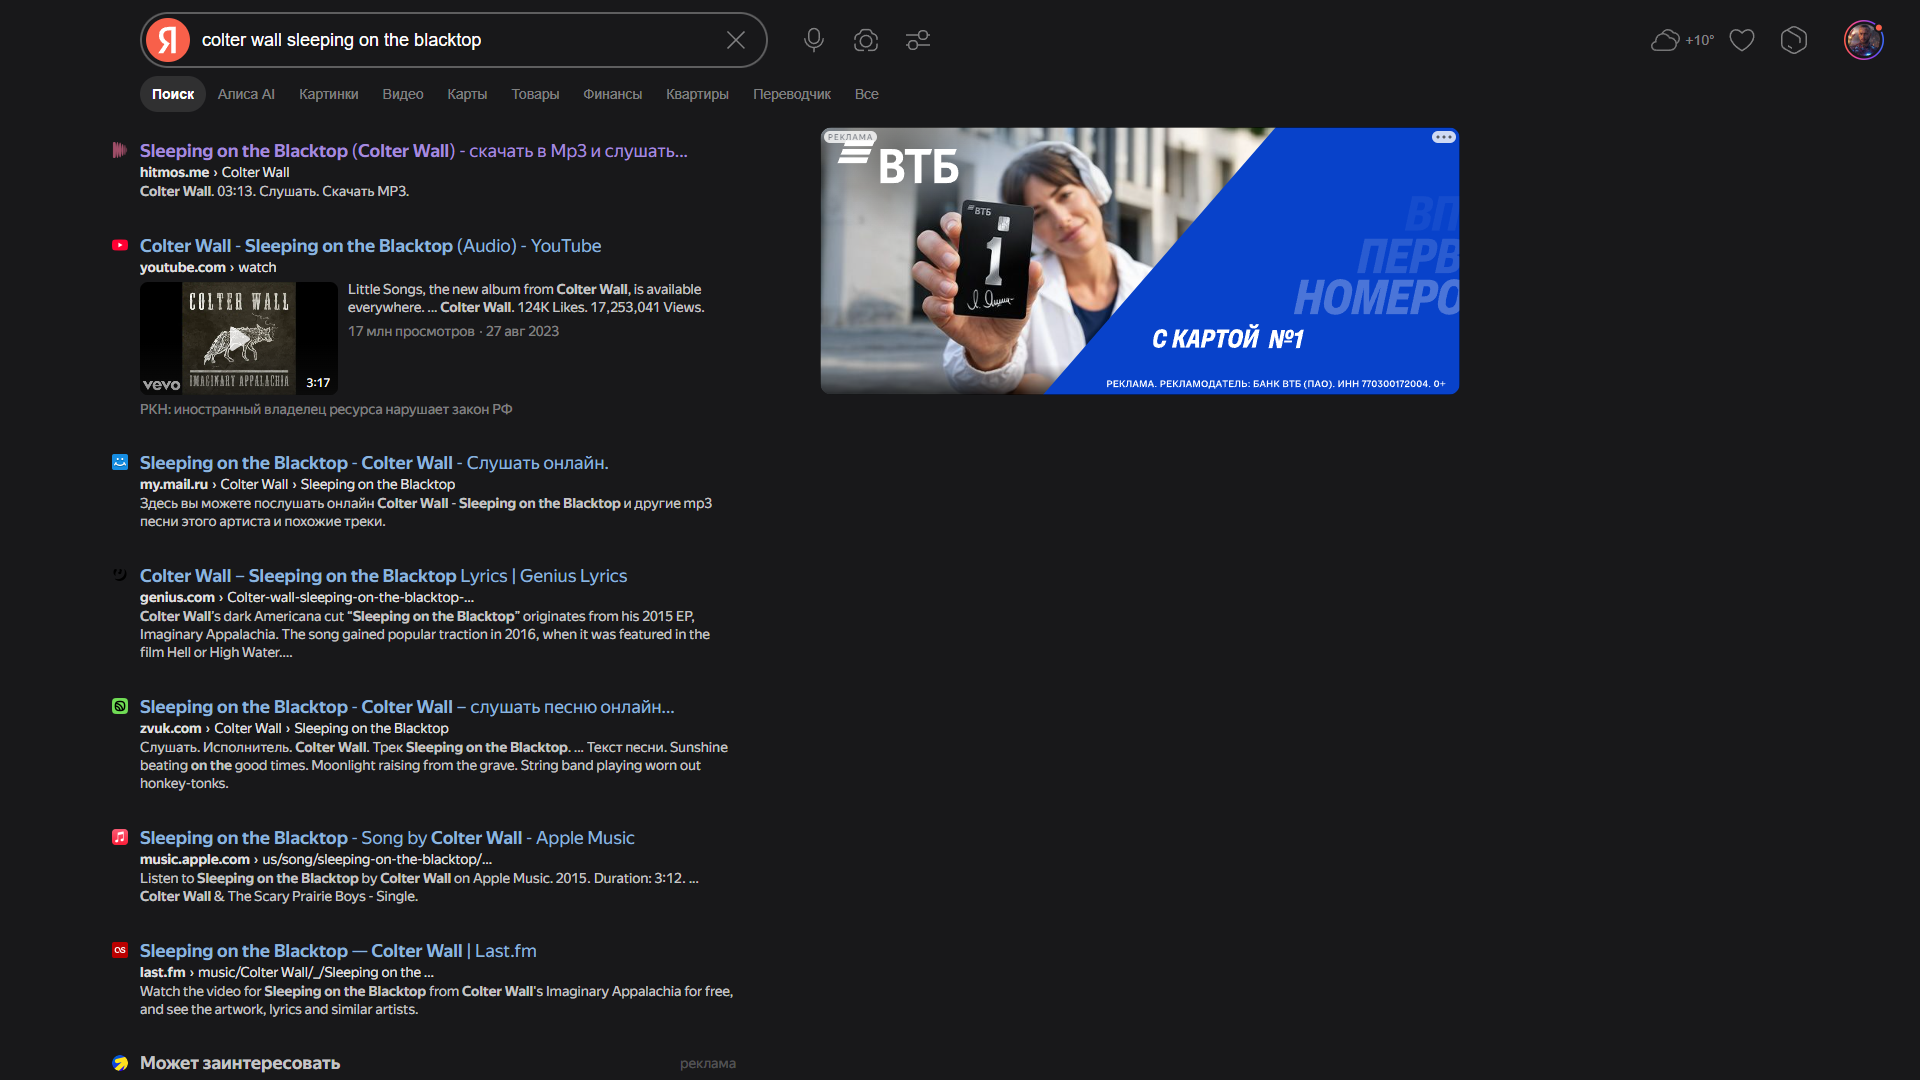Click the Genius result favicon

[120, 575]
